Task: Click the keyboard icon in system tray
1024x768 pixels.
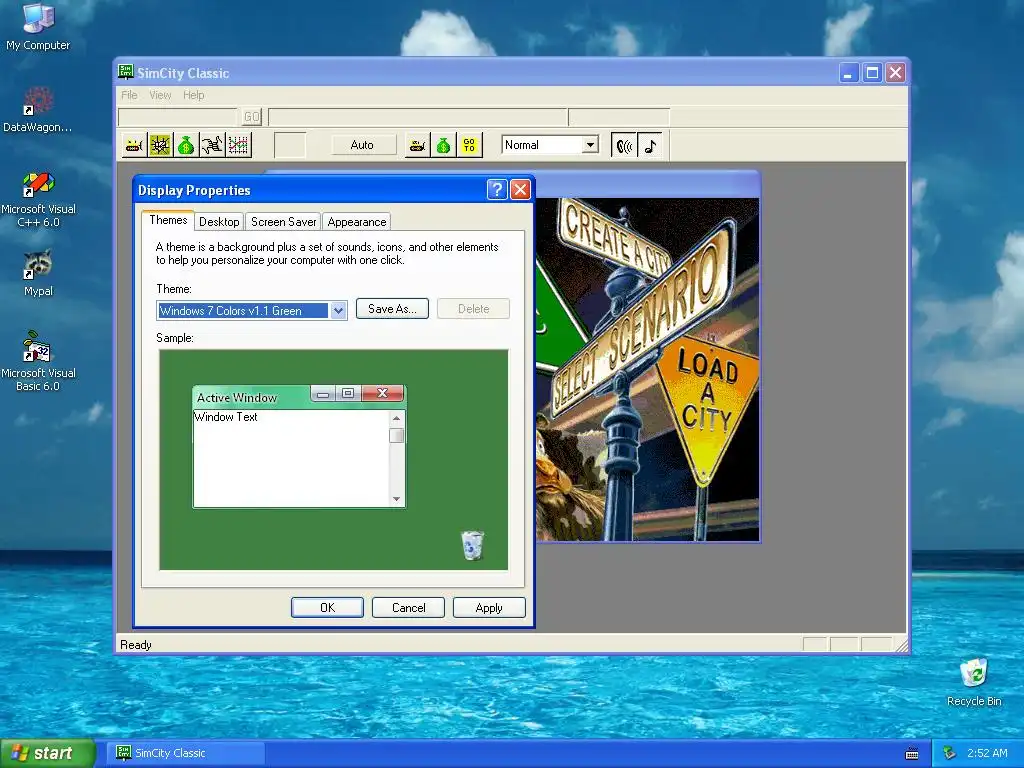Action: pos(912,754)
